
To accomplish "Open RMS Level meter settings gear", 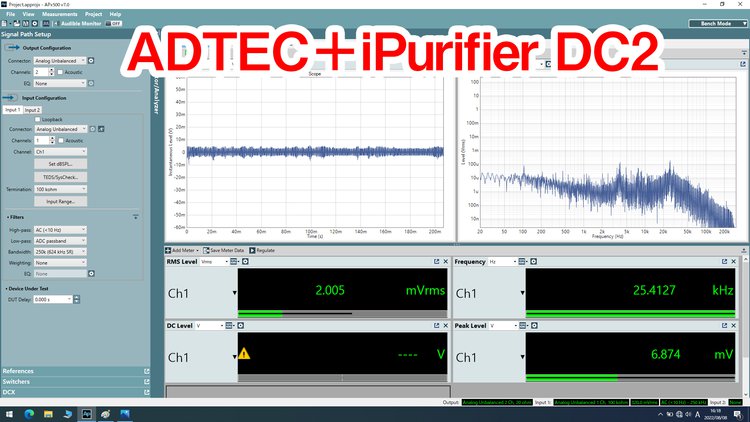I will click(245, 262).
